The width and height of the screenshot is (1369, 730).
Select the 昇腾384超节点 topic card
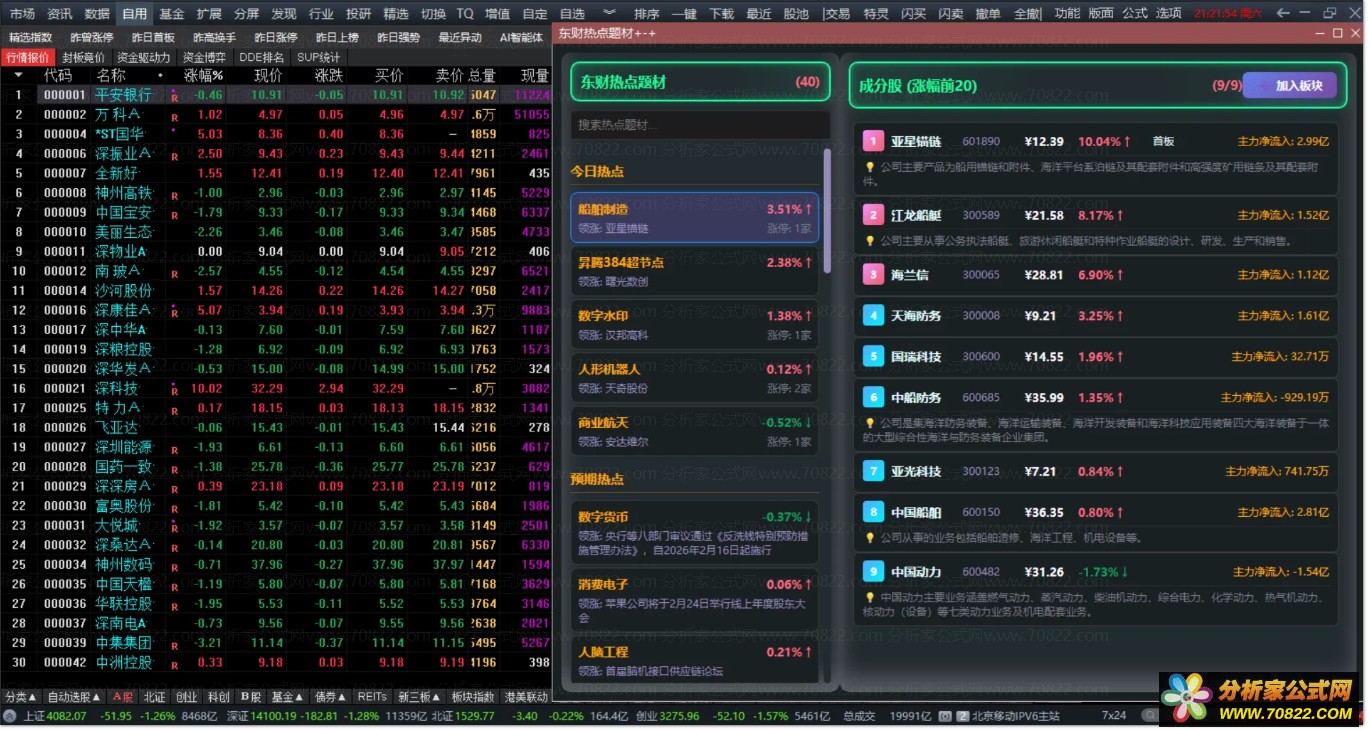tap(695, 271)
